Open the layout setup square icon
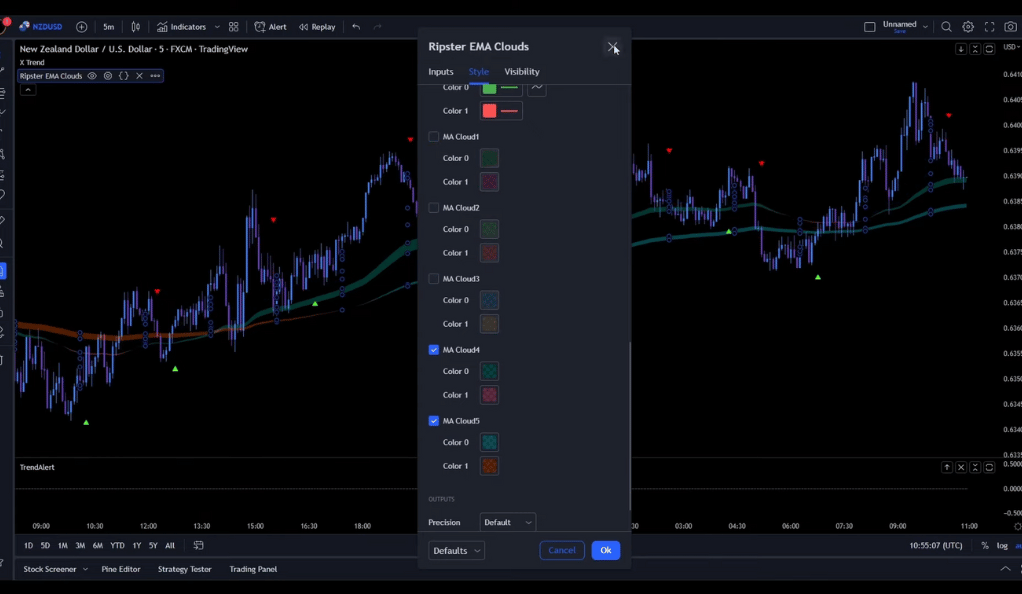The width and height of the screenshot is (1022, 594). pos(869,27)
